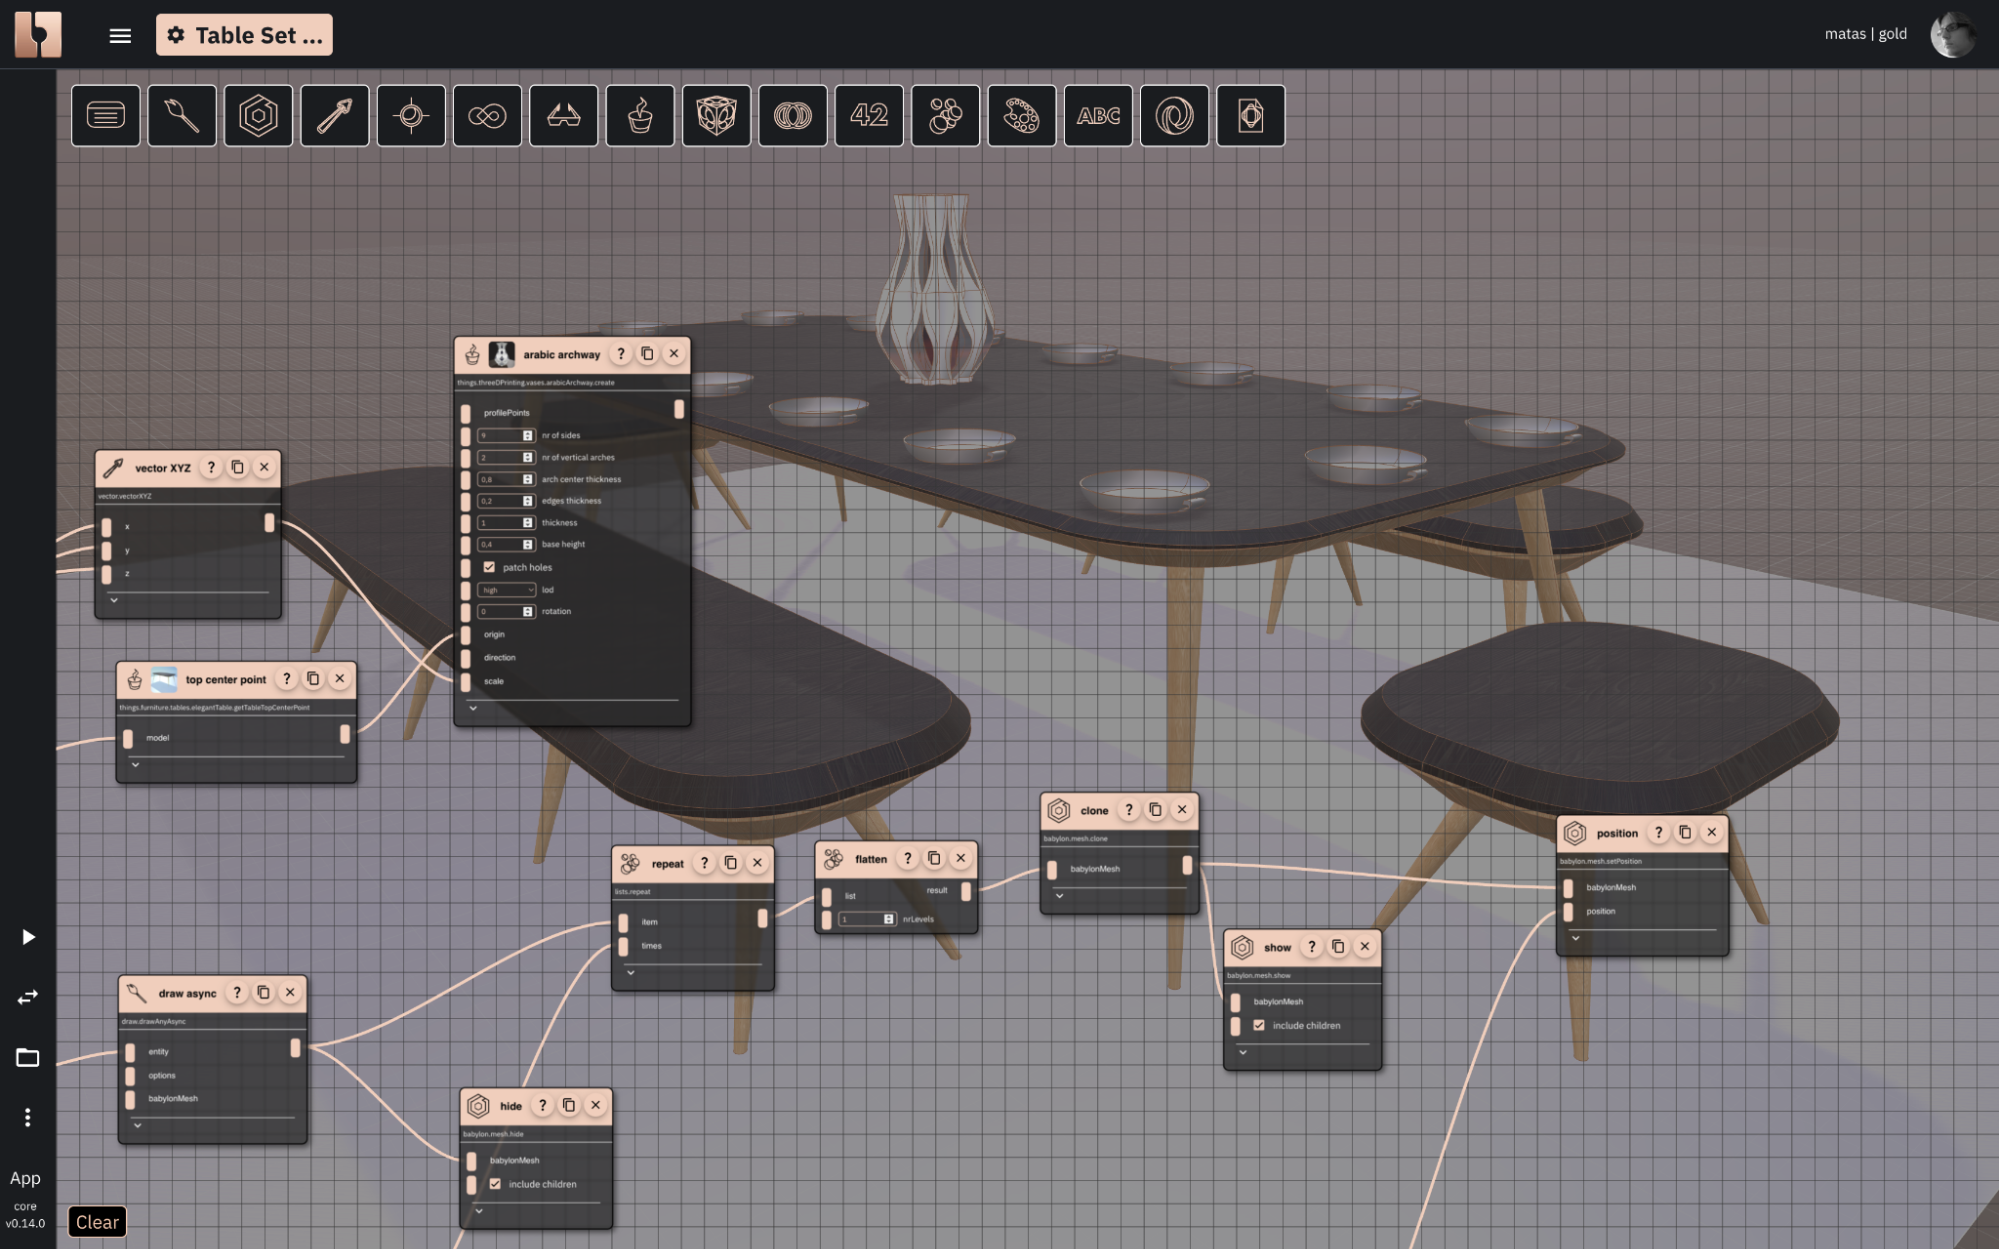The height and width of the screenshot is (1250, 1999).
Task: Open the three-dot more menu in sidebar
Action: (27, 1117)
